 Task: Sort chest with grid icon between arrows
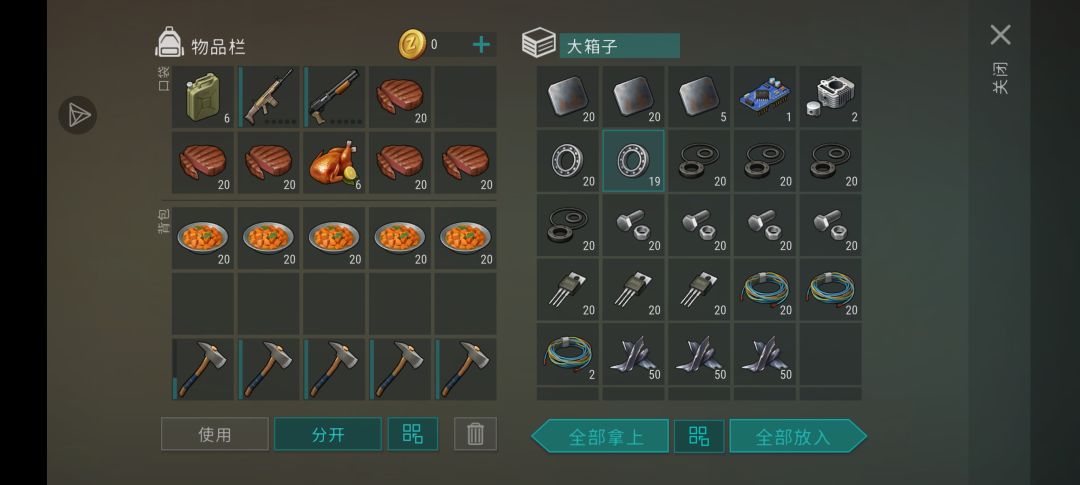tap(699, 436)
